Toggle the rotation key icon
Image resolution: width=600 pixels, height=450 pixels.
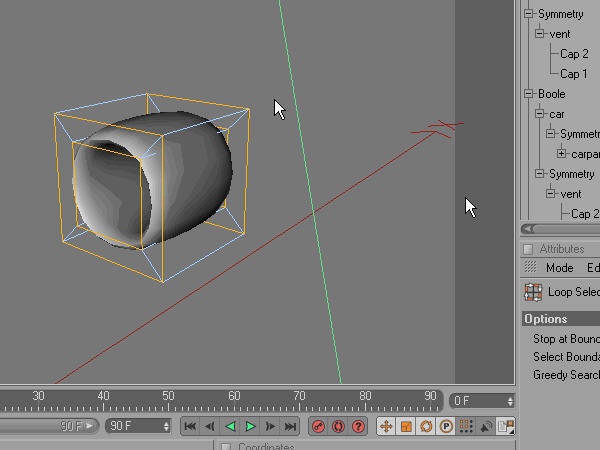coord(426,426)
